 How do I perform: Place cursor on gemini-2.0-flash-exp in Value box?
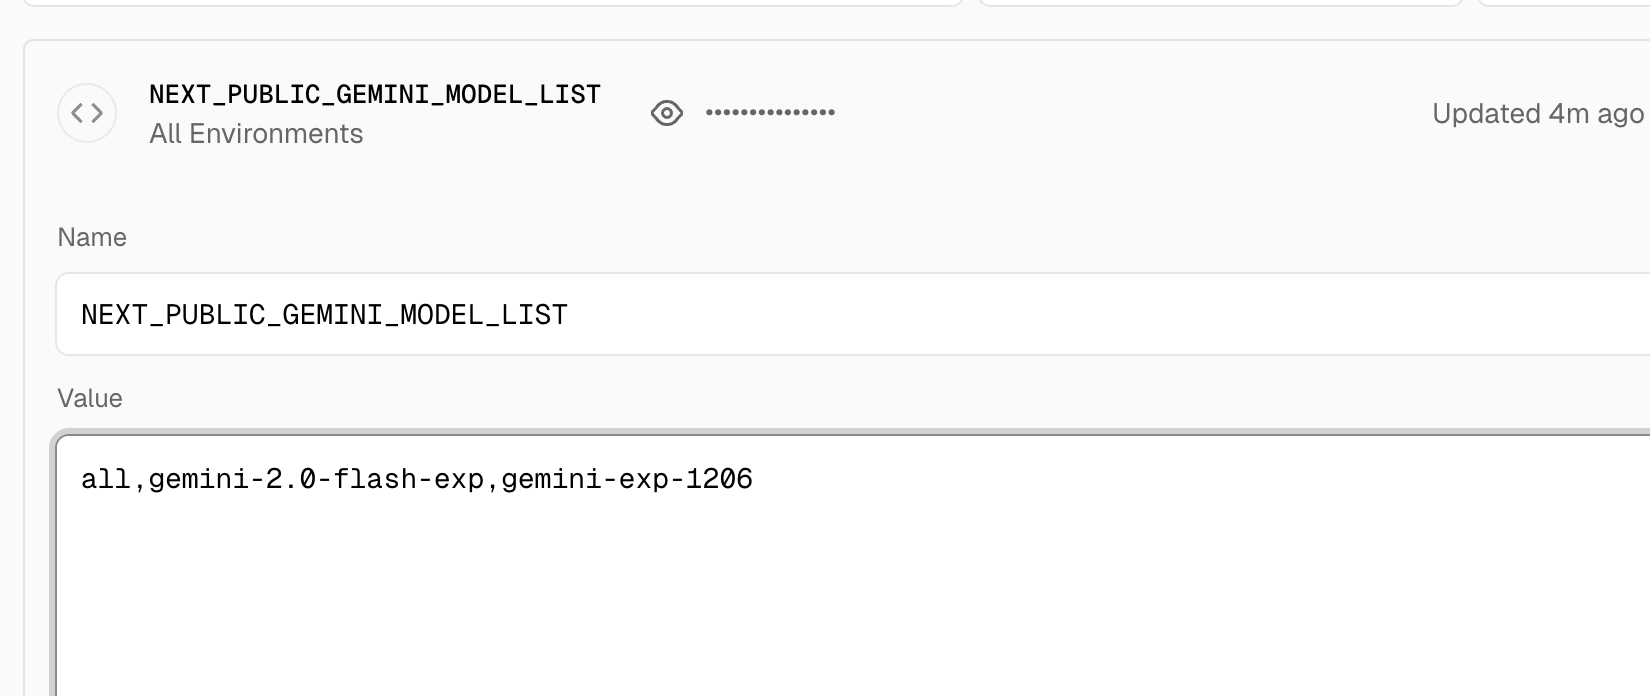(316, 479)
